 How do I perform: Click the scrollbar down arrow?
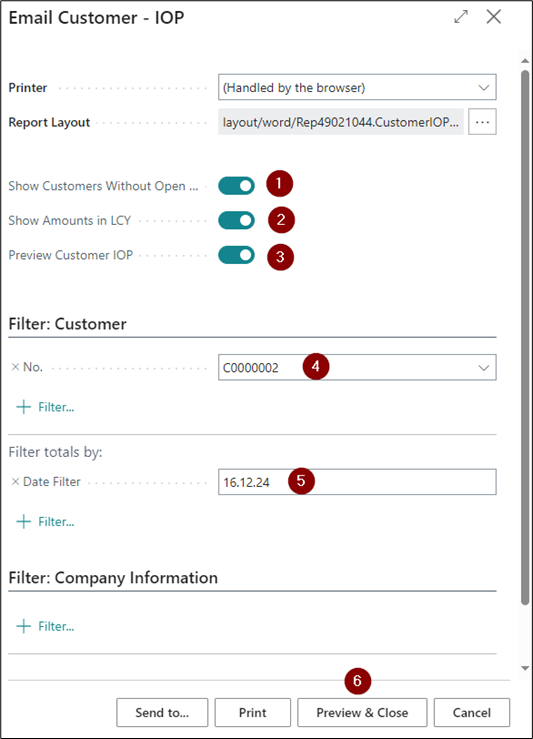pyautogui.click(x=525, y=668)
